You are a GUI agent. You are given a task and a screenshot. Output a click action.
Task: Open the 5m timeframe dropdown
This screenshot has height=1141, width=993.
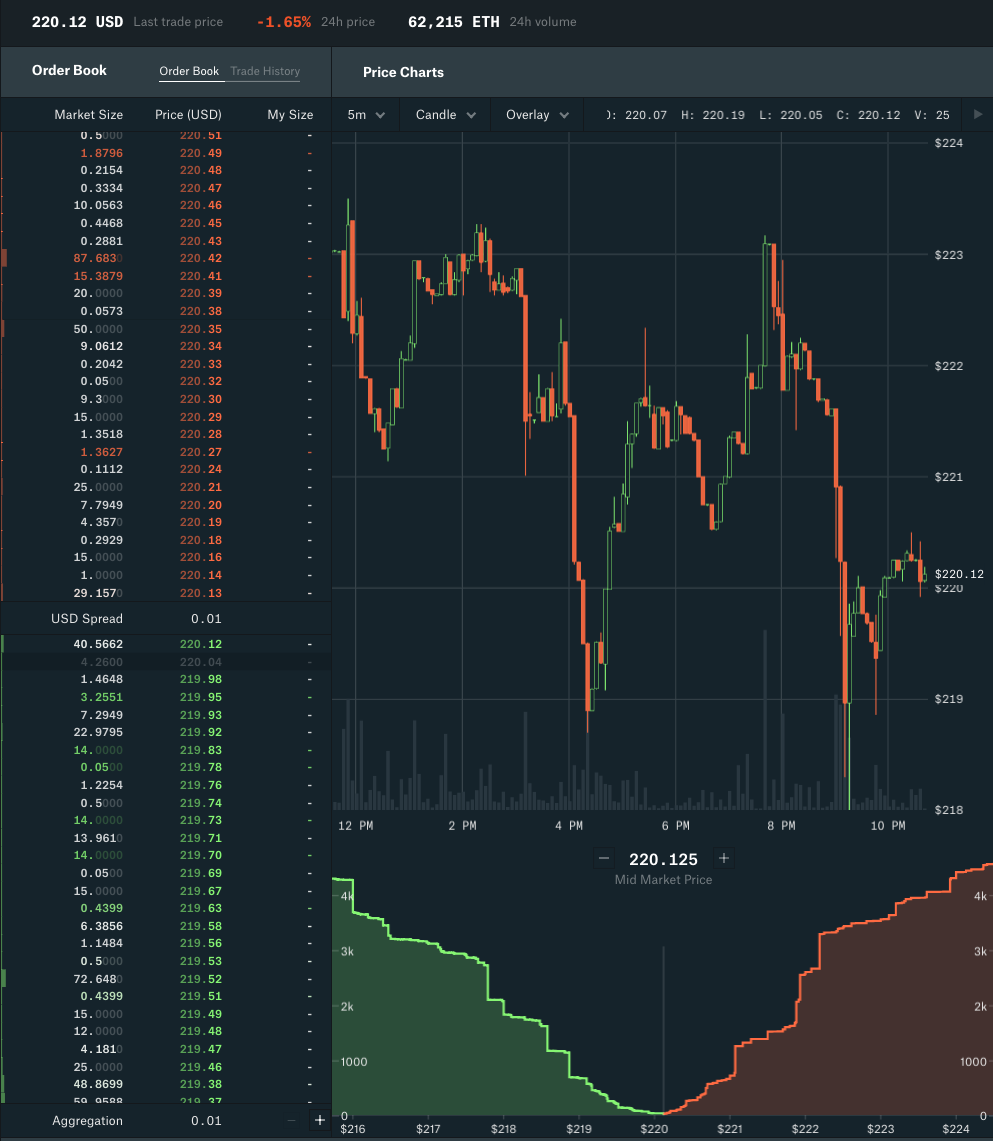[x=365, y=114]
